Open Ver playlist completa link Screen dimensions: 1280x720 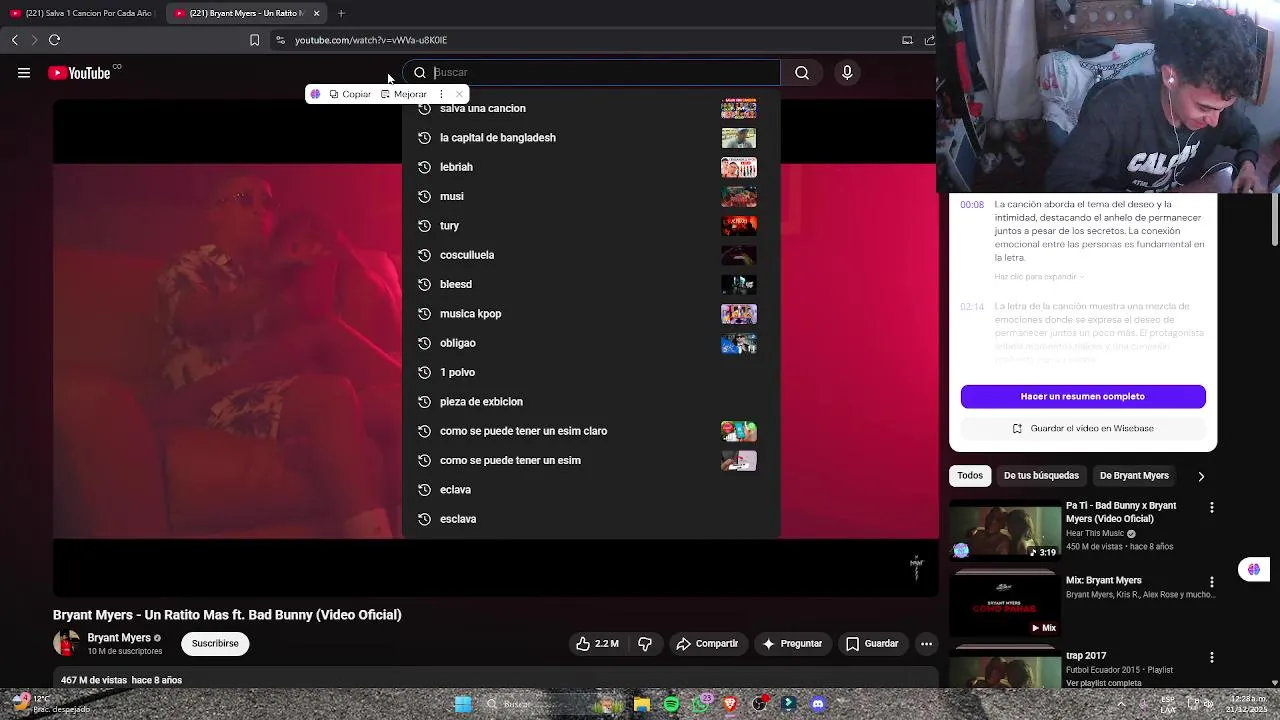[x=1103, y=683]
